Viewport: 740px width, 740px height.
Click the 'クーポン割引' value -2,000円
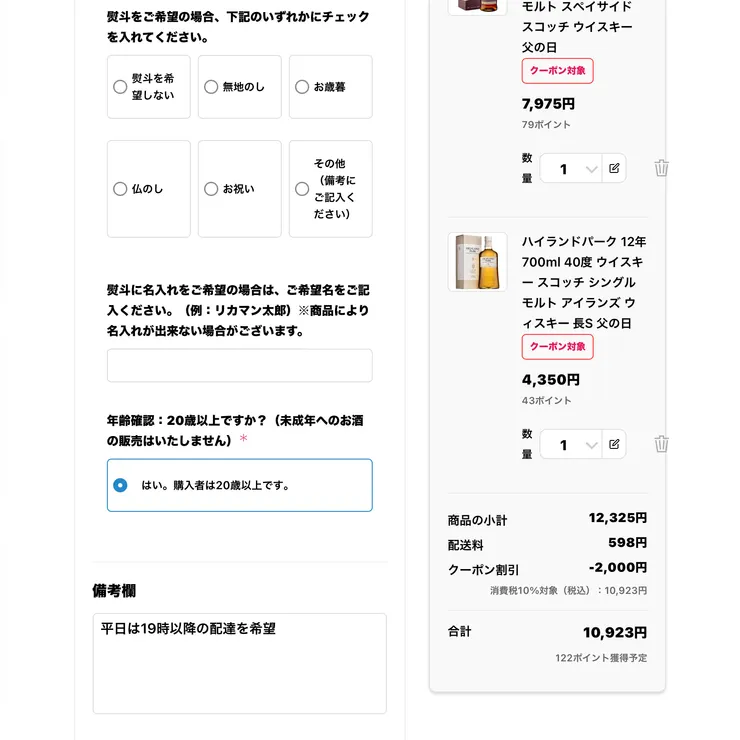tap(618, 567)
